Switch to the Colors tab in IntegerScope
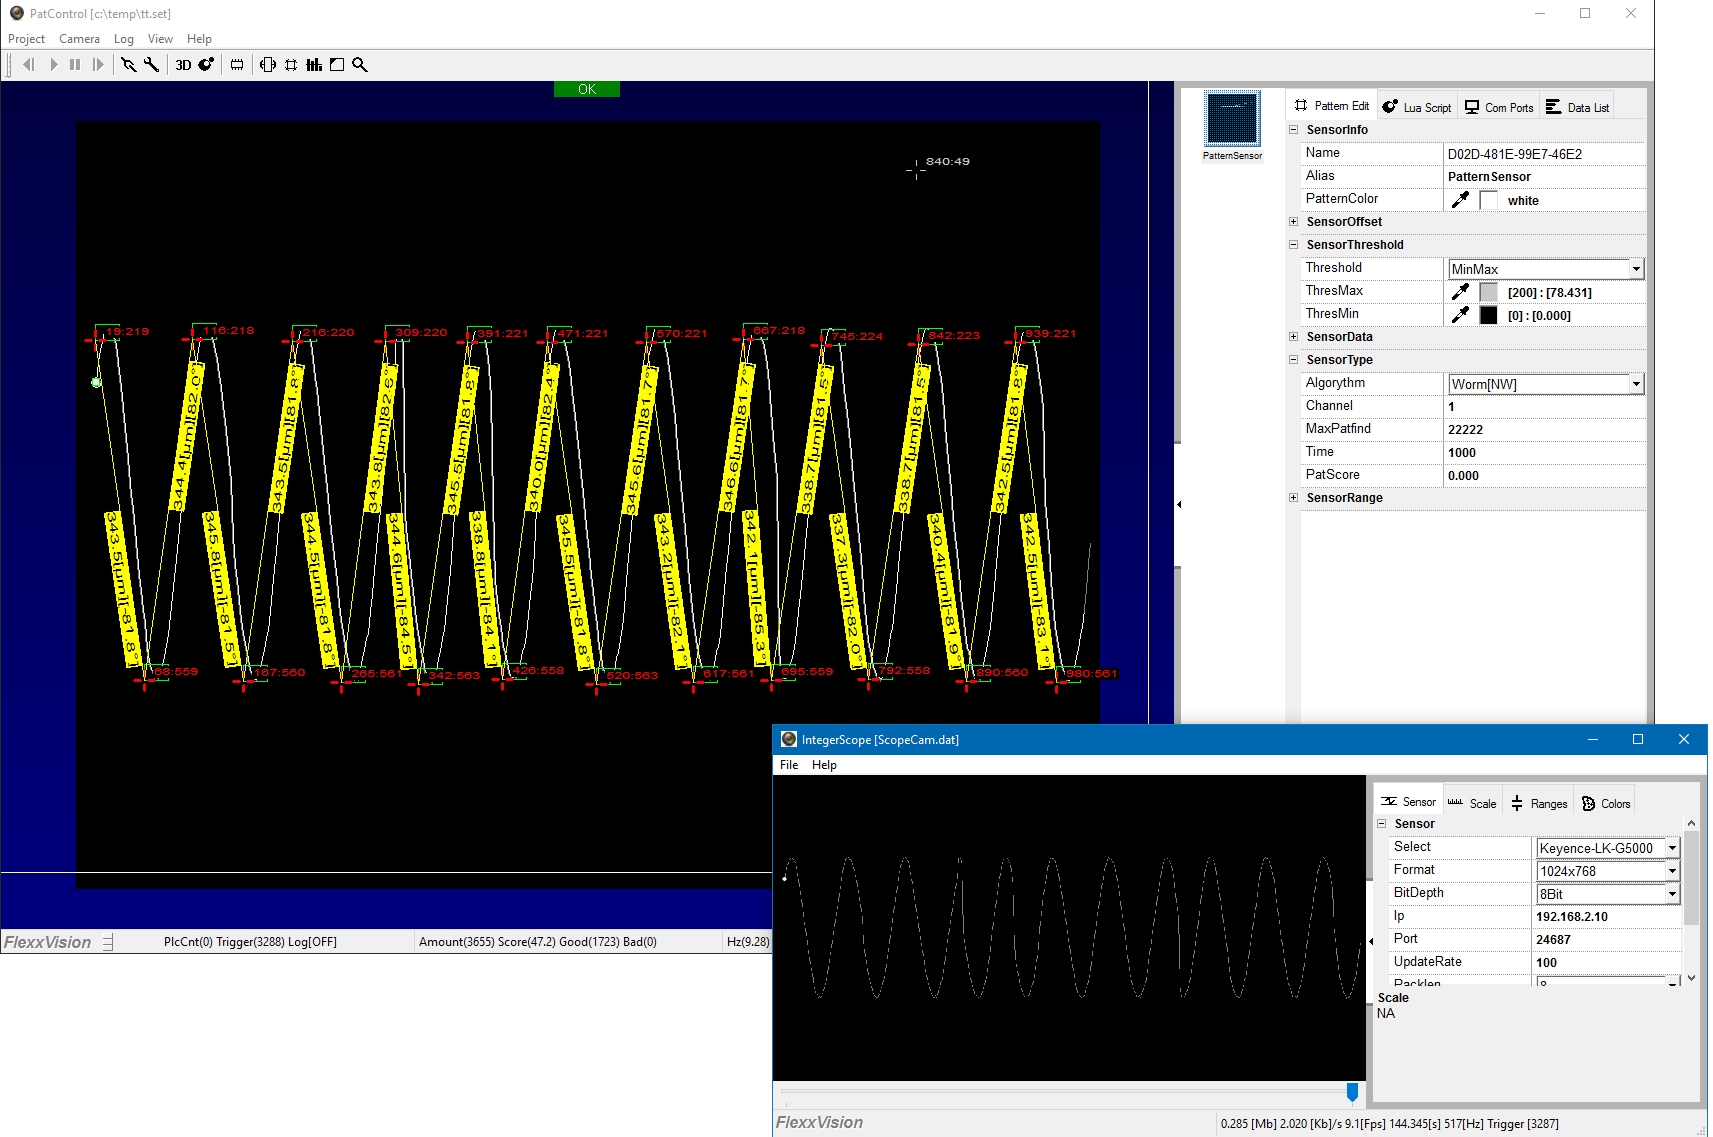Image resolution: width=1713 pixels, height=1137 pixels. tap(1606, 803)
